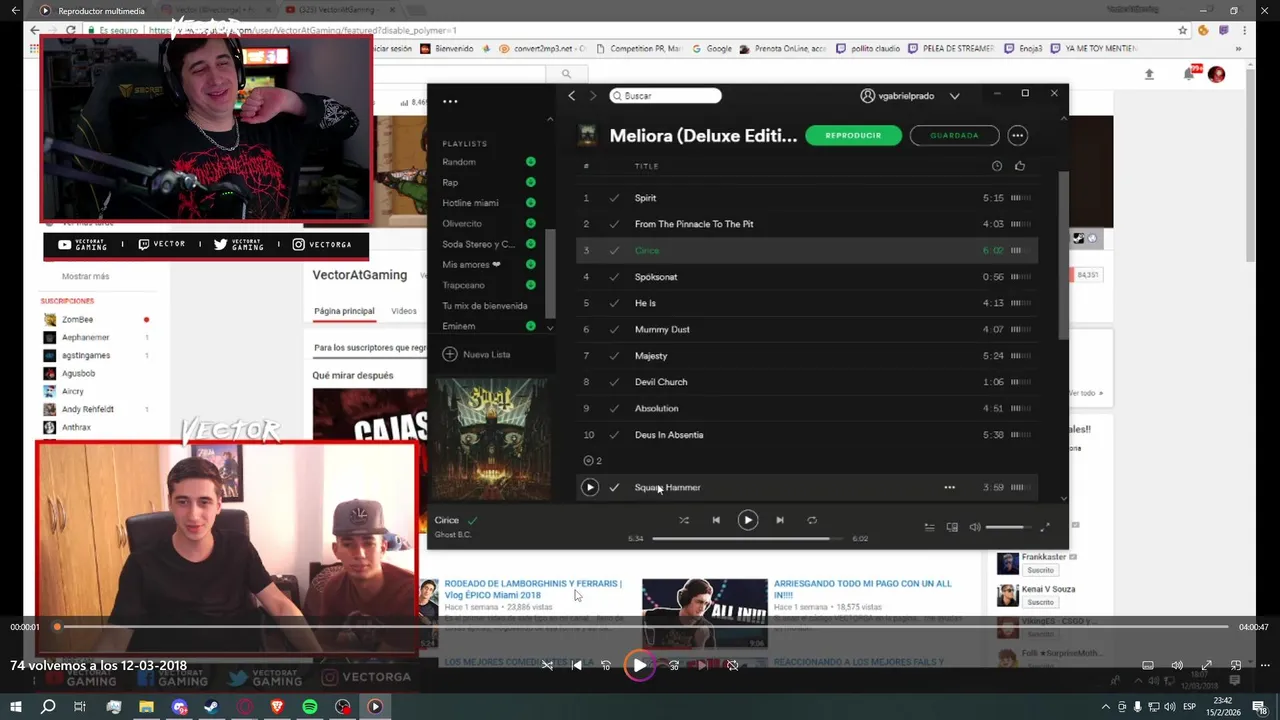Image resolution: width=1280 pixels, height=720 pixels.
Task: Play the current song in Spotify
Action: [x=748, y=520]
